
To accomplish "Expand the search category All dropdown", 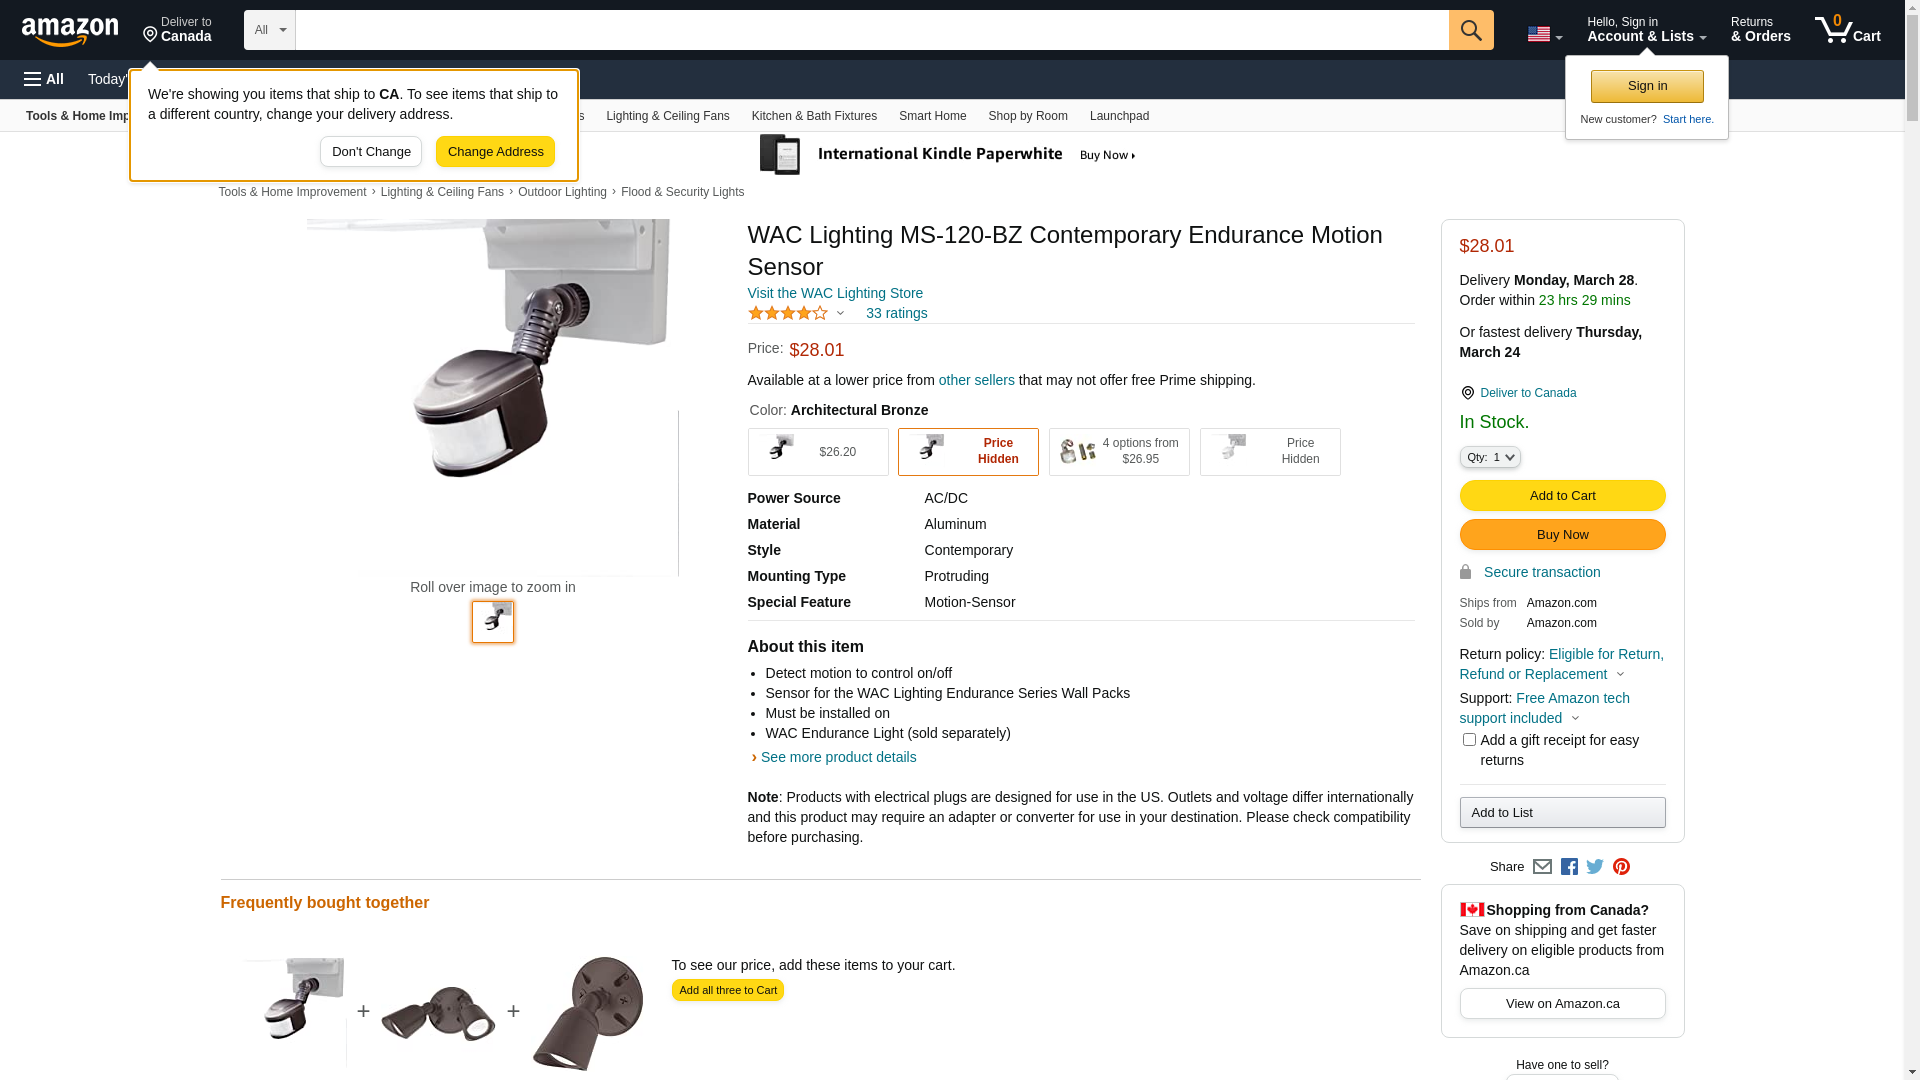I will tap(269, 30).
